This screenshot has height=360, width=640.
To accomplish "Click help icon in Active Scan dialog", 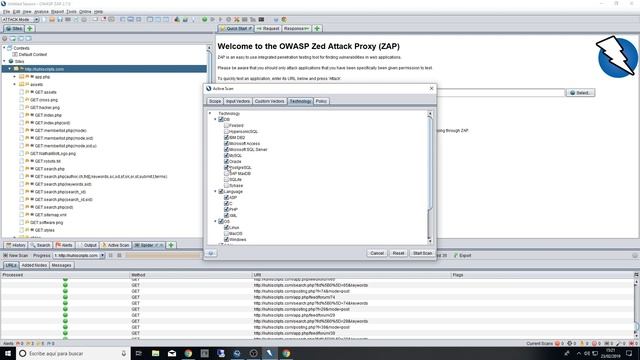I will click(211, 253).
